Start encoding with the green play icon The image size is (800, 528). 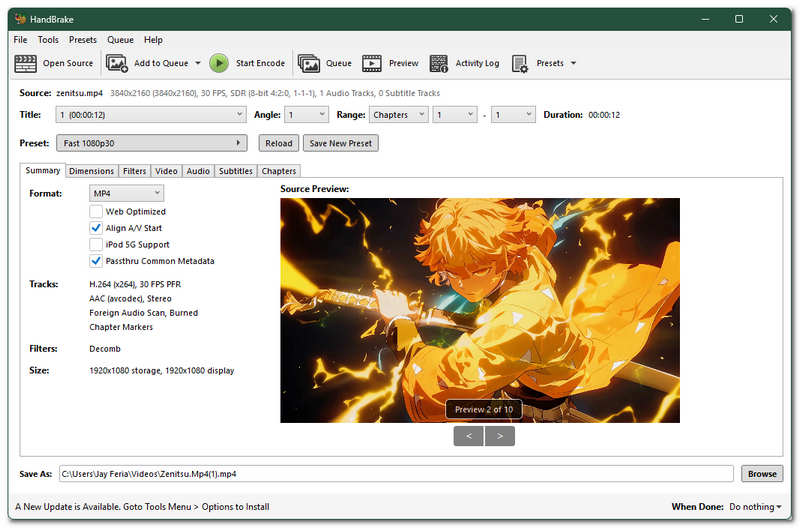(x=219, y=63)
